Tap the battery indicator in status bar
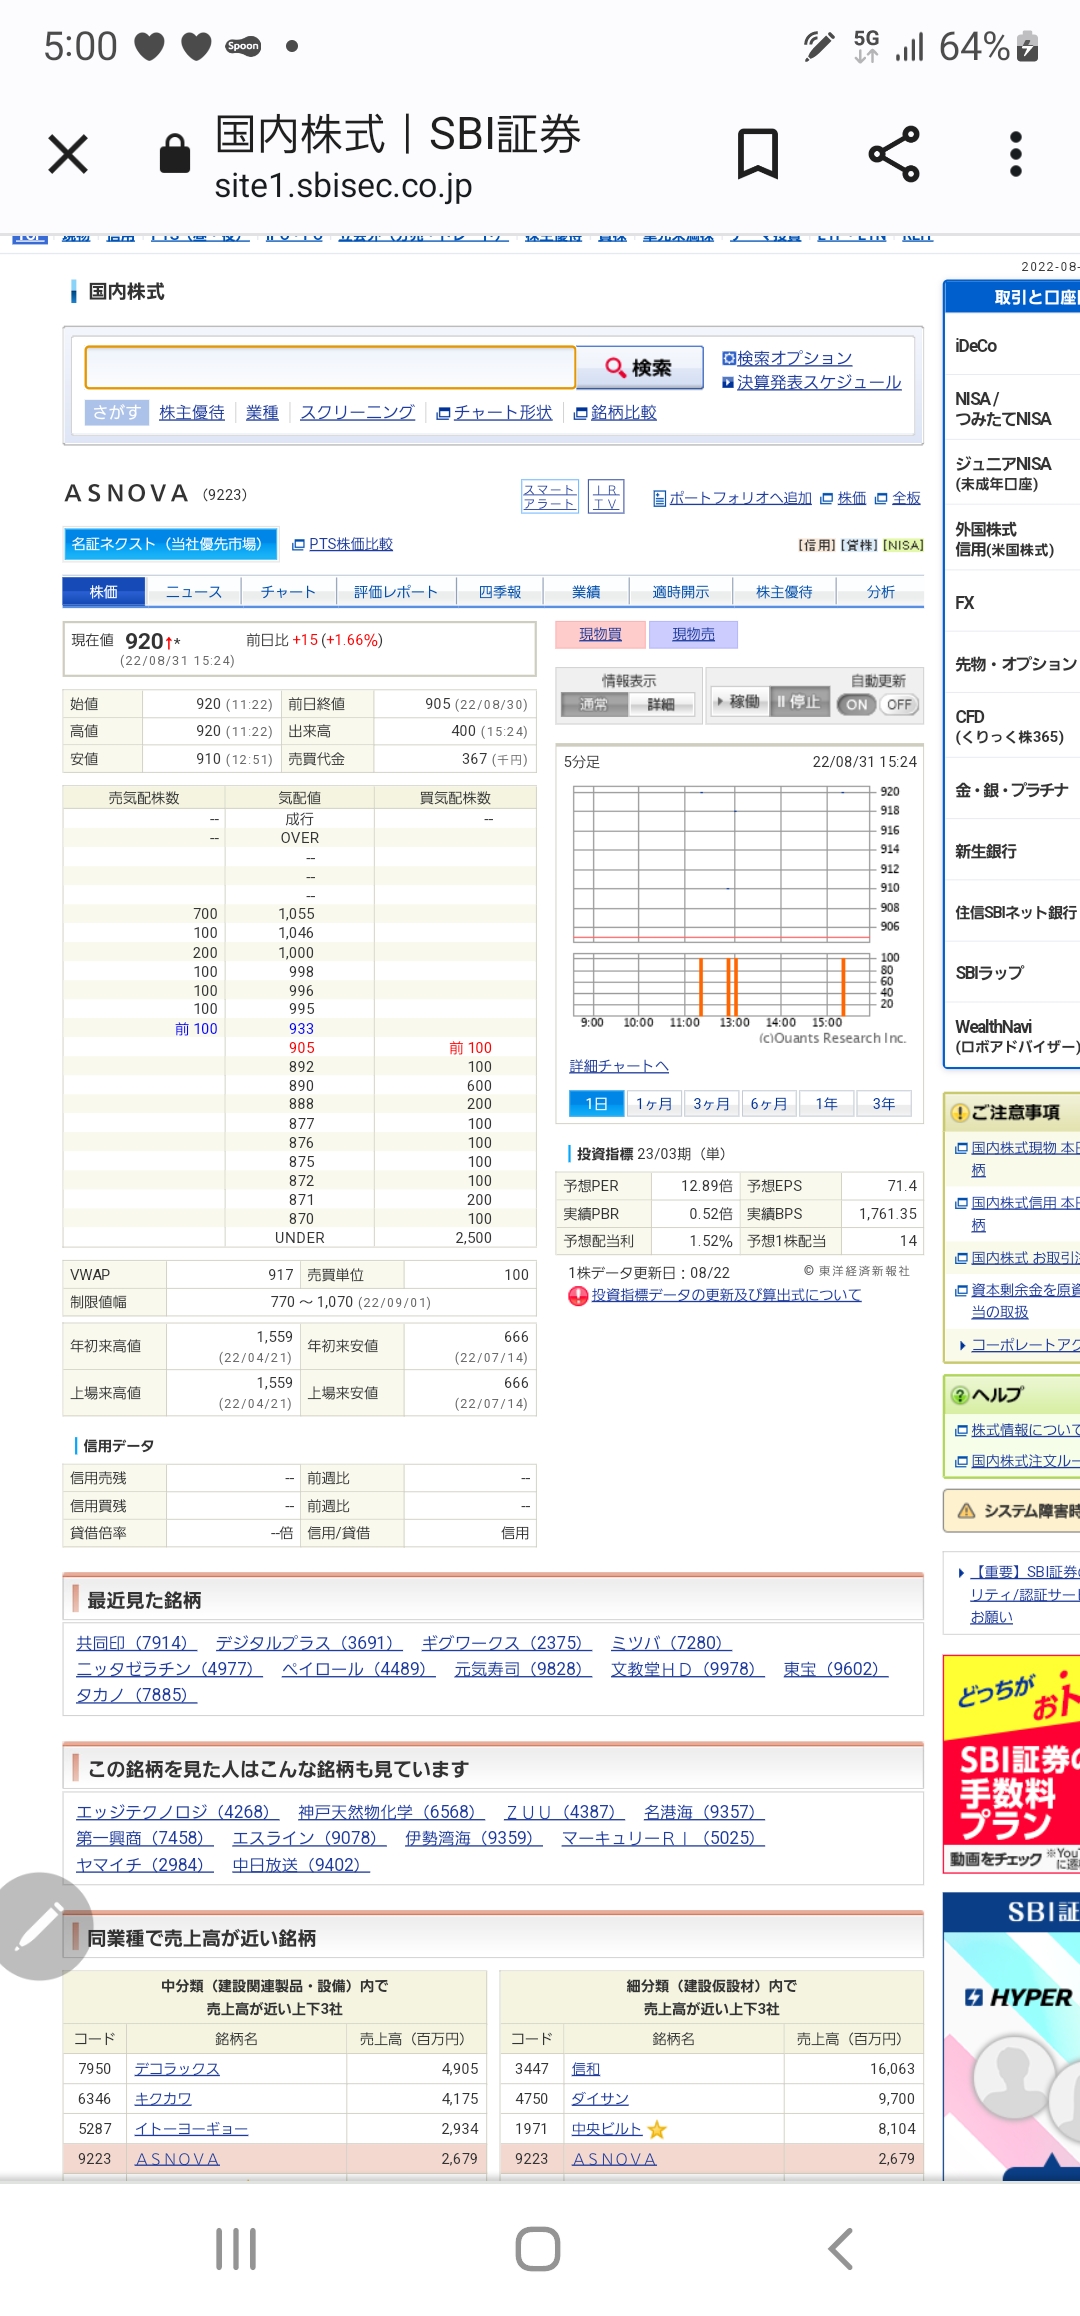Image resolution: width=1080 pixels, height=2316 pixels. click(x=1027, y=47)
